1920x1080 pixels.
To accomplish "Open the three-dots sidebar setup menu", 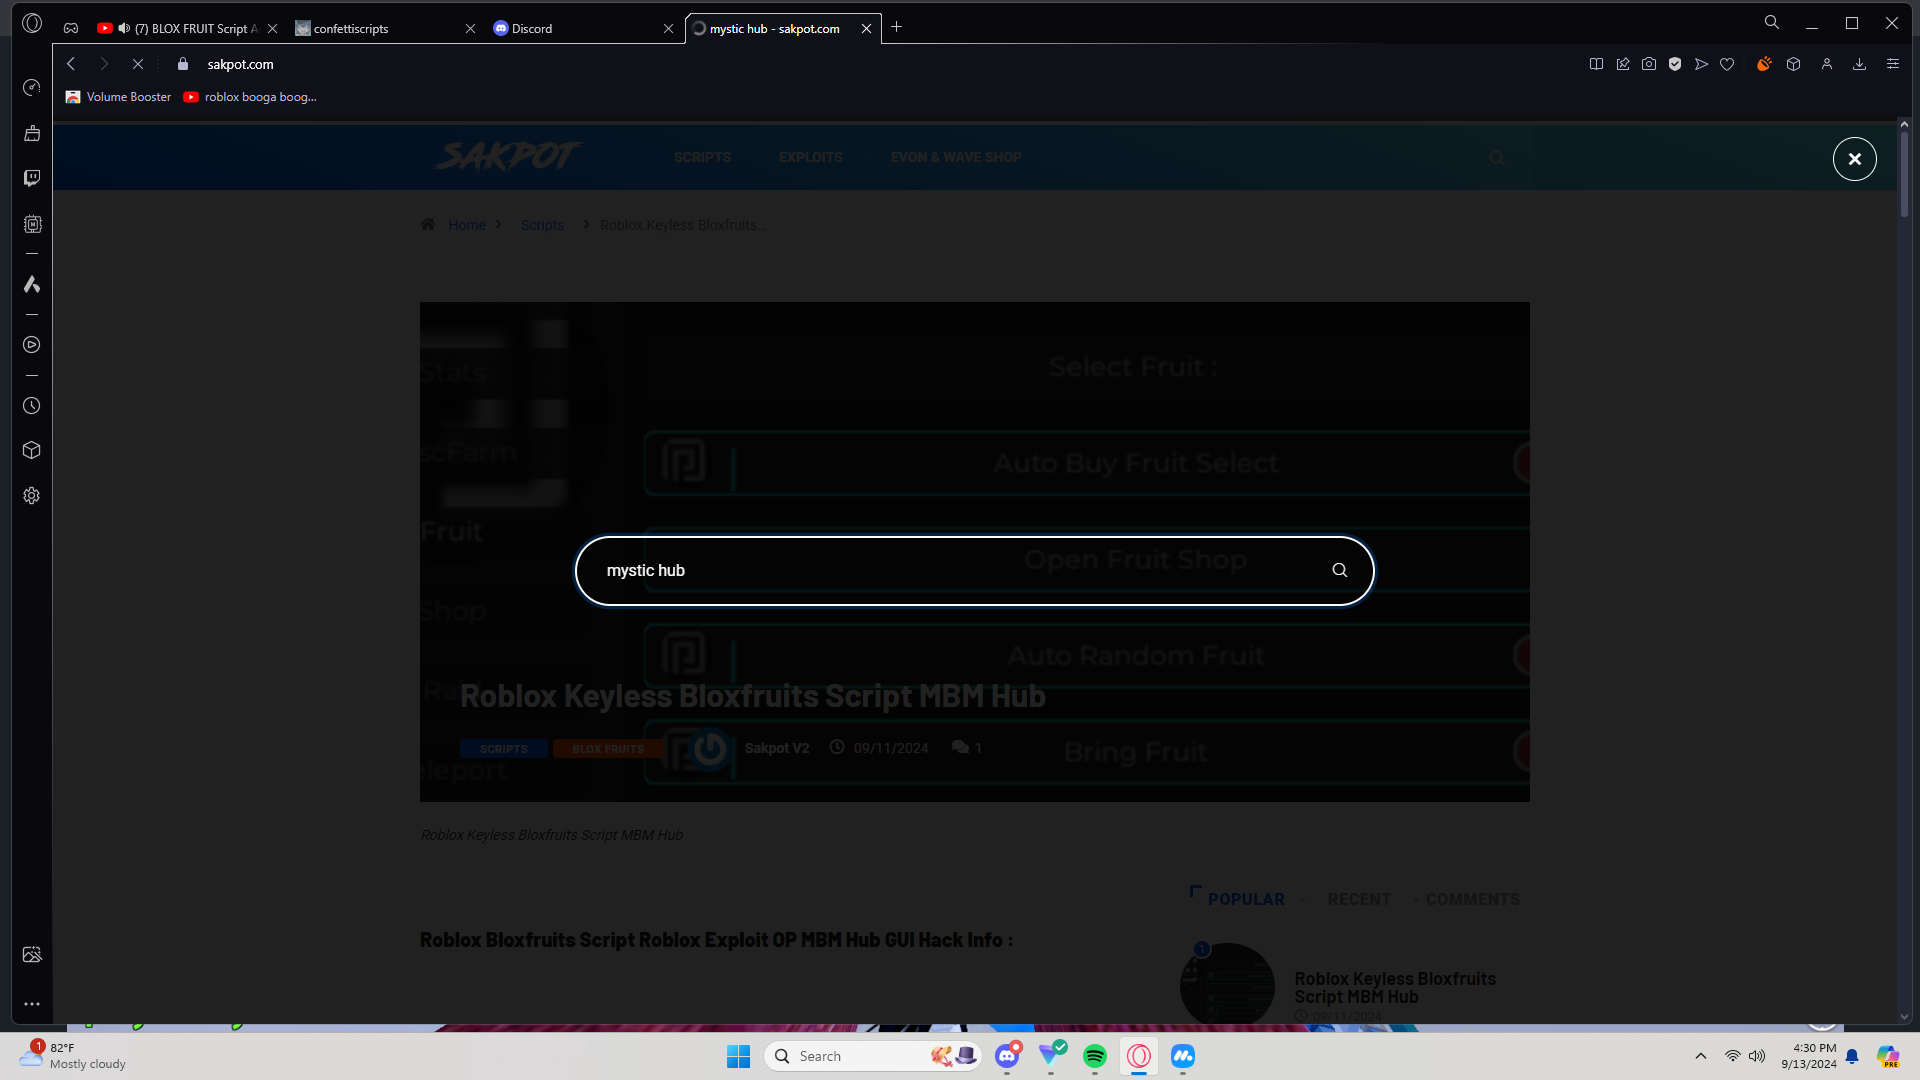I will pos(32,1004).
